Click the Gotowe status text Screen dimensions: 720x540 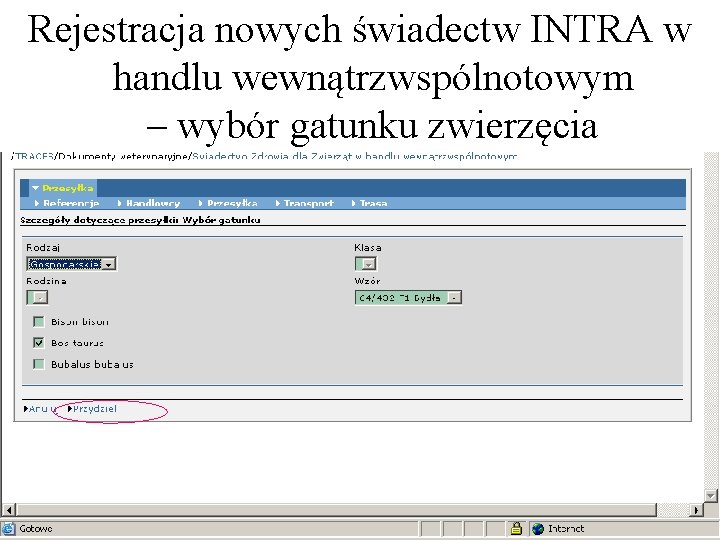point(36,529)
